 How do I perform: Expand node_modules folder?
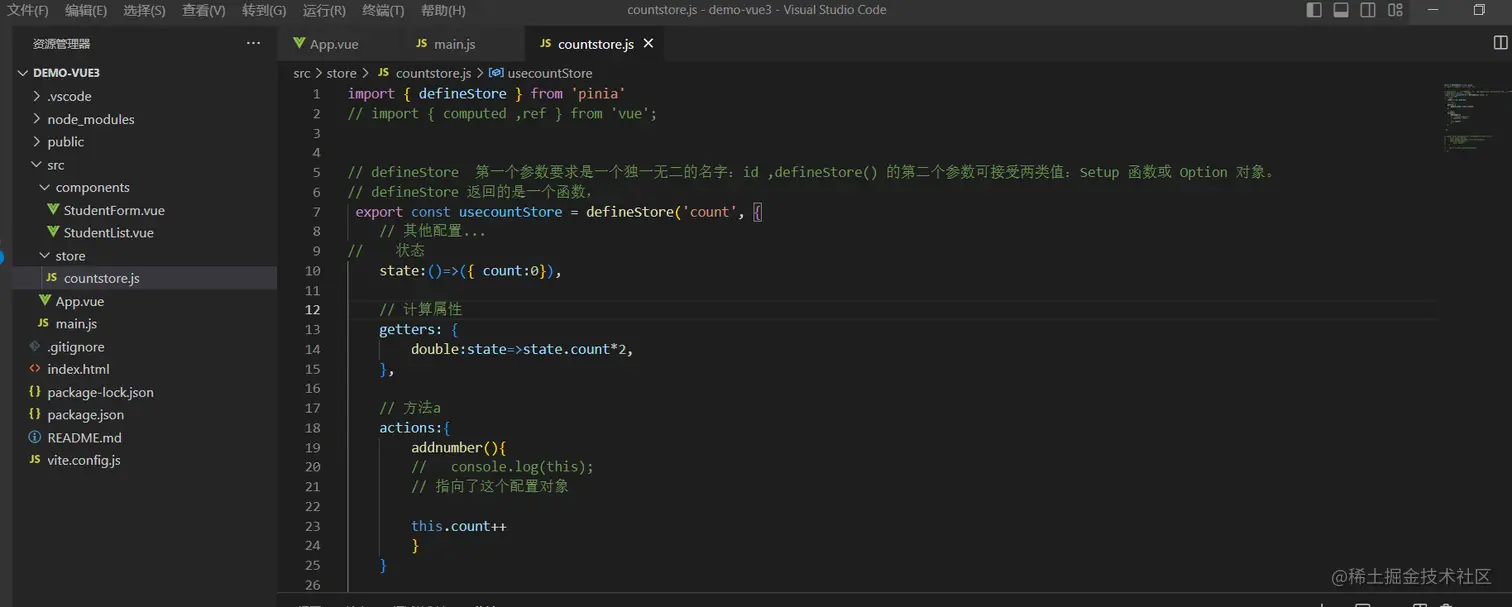pos(144,119)
